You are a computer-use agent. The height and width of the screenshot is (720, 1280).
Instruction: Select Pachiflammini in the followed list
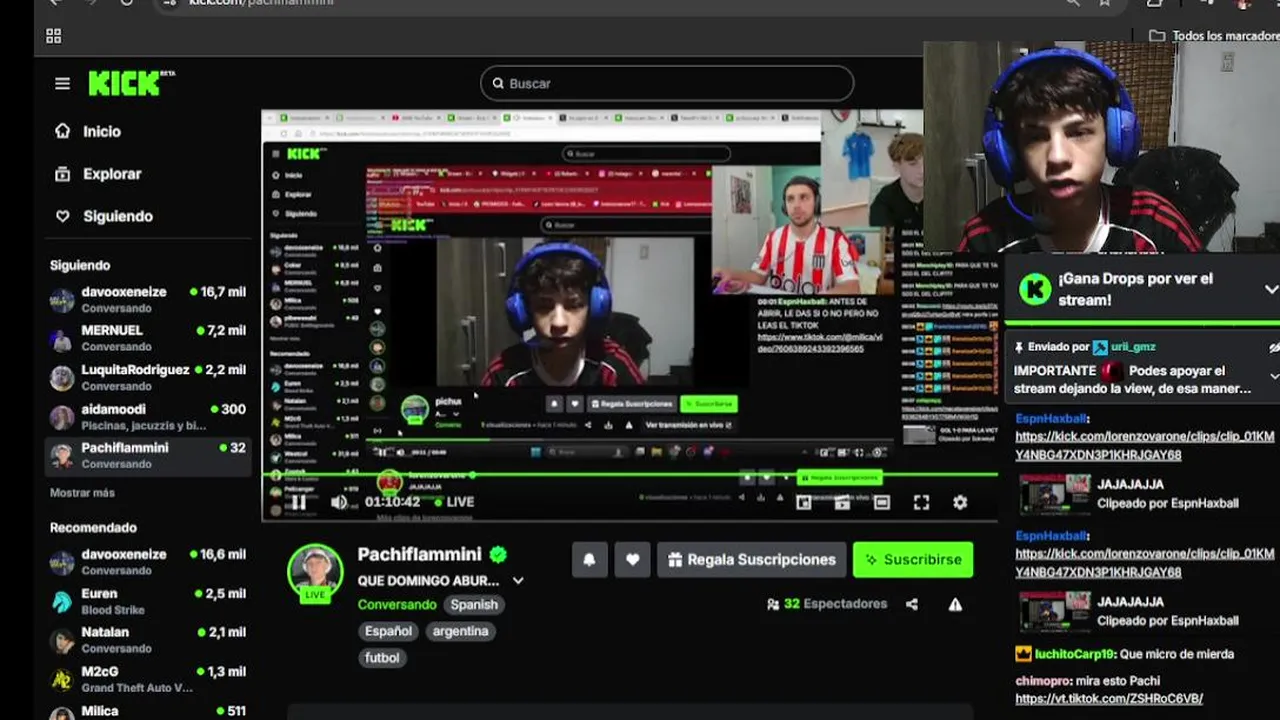coord(148,456)
